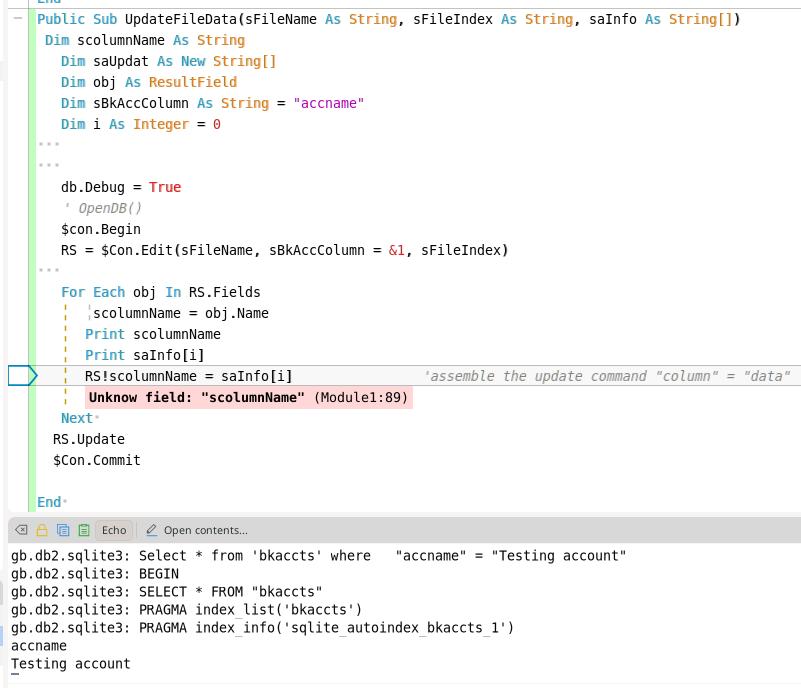Click the current line arrow marker
Image resolution: width=801 pixels, height=688 pixels.
pyautogui.click(x=22, y=376)
